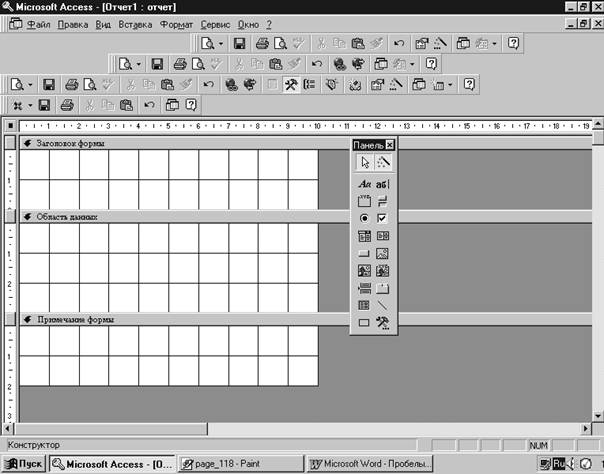Switch to Microsoft Word in the taskbar

(x=370, y=464)
